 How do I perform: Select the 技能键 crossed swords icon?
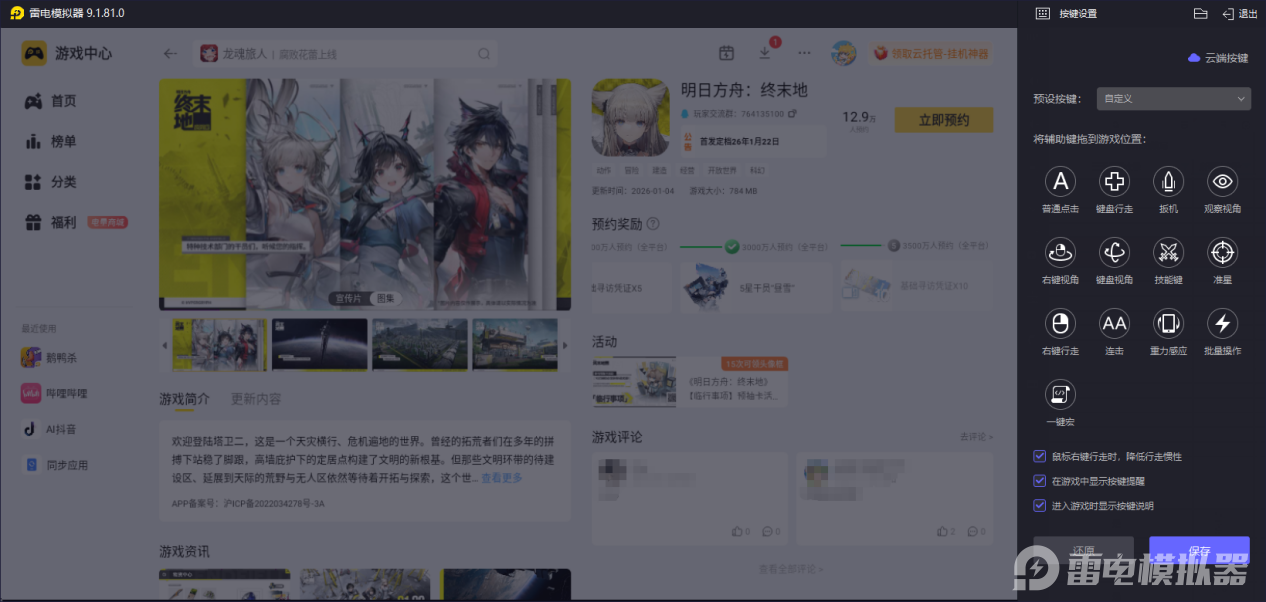point(1168,252)
